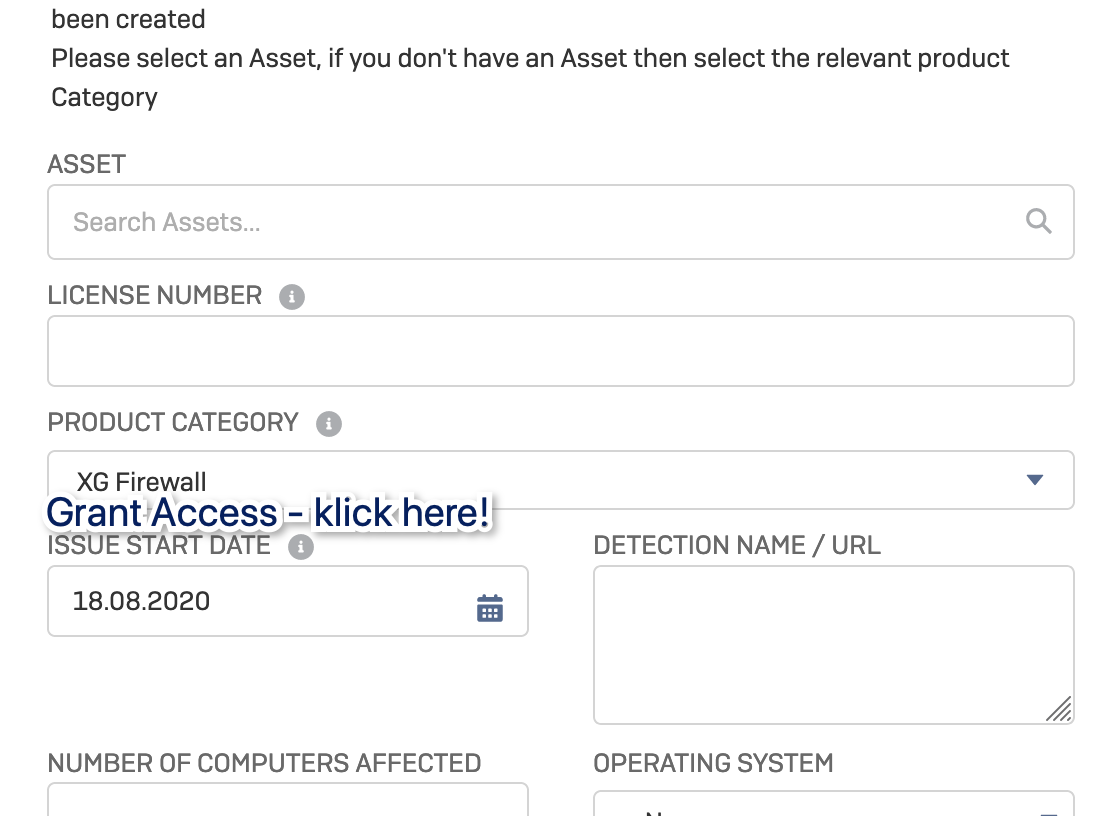Click into the License Number text field
1106x816 pixels.
tap(561, 351)
